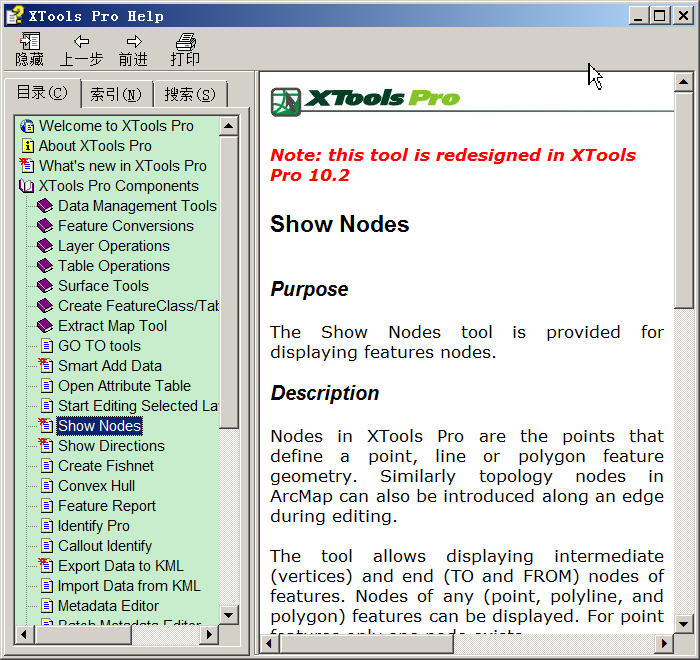Screen dimensions: 700x660
Task: Click page icon beside GO TO tools
Action: pyautogui.click(x=47, y=346)
